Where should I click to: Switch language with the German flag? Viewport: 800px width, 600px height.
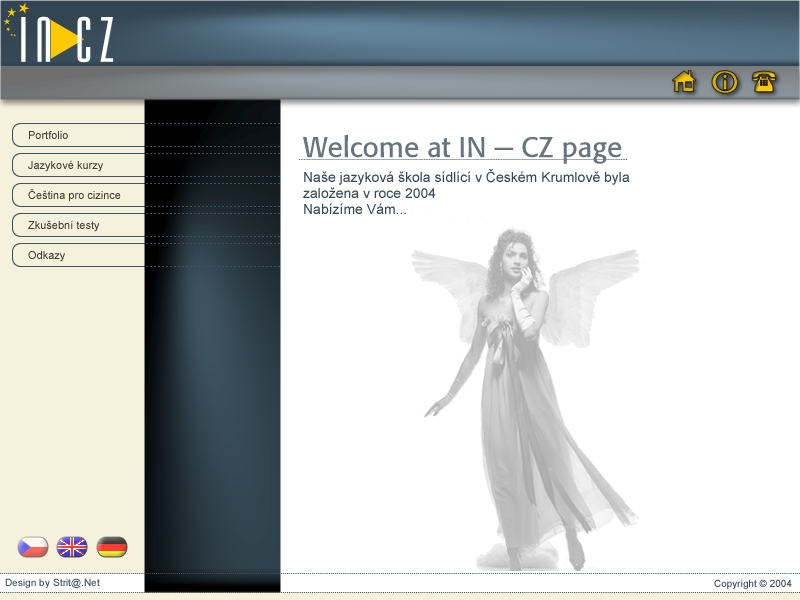(x=112, y=547)
